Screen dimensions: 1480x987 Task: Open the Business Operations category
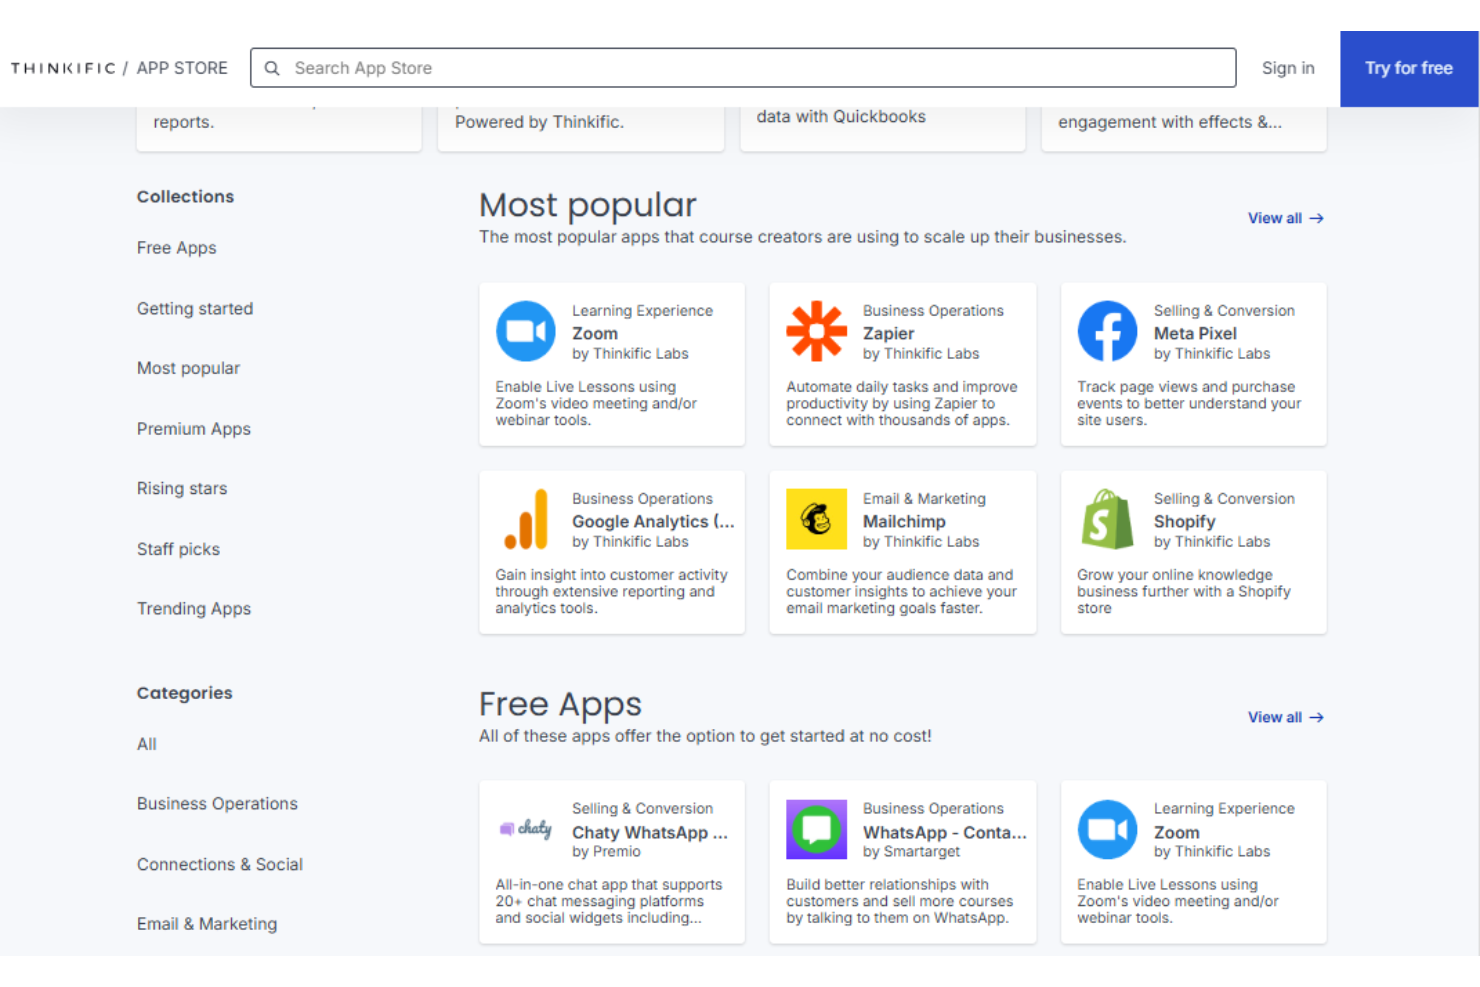(216, 803)
